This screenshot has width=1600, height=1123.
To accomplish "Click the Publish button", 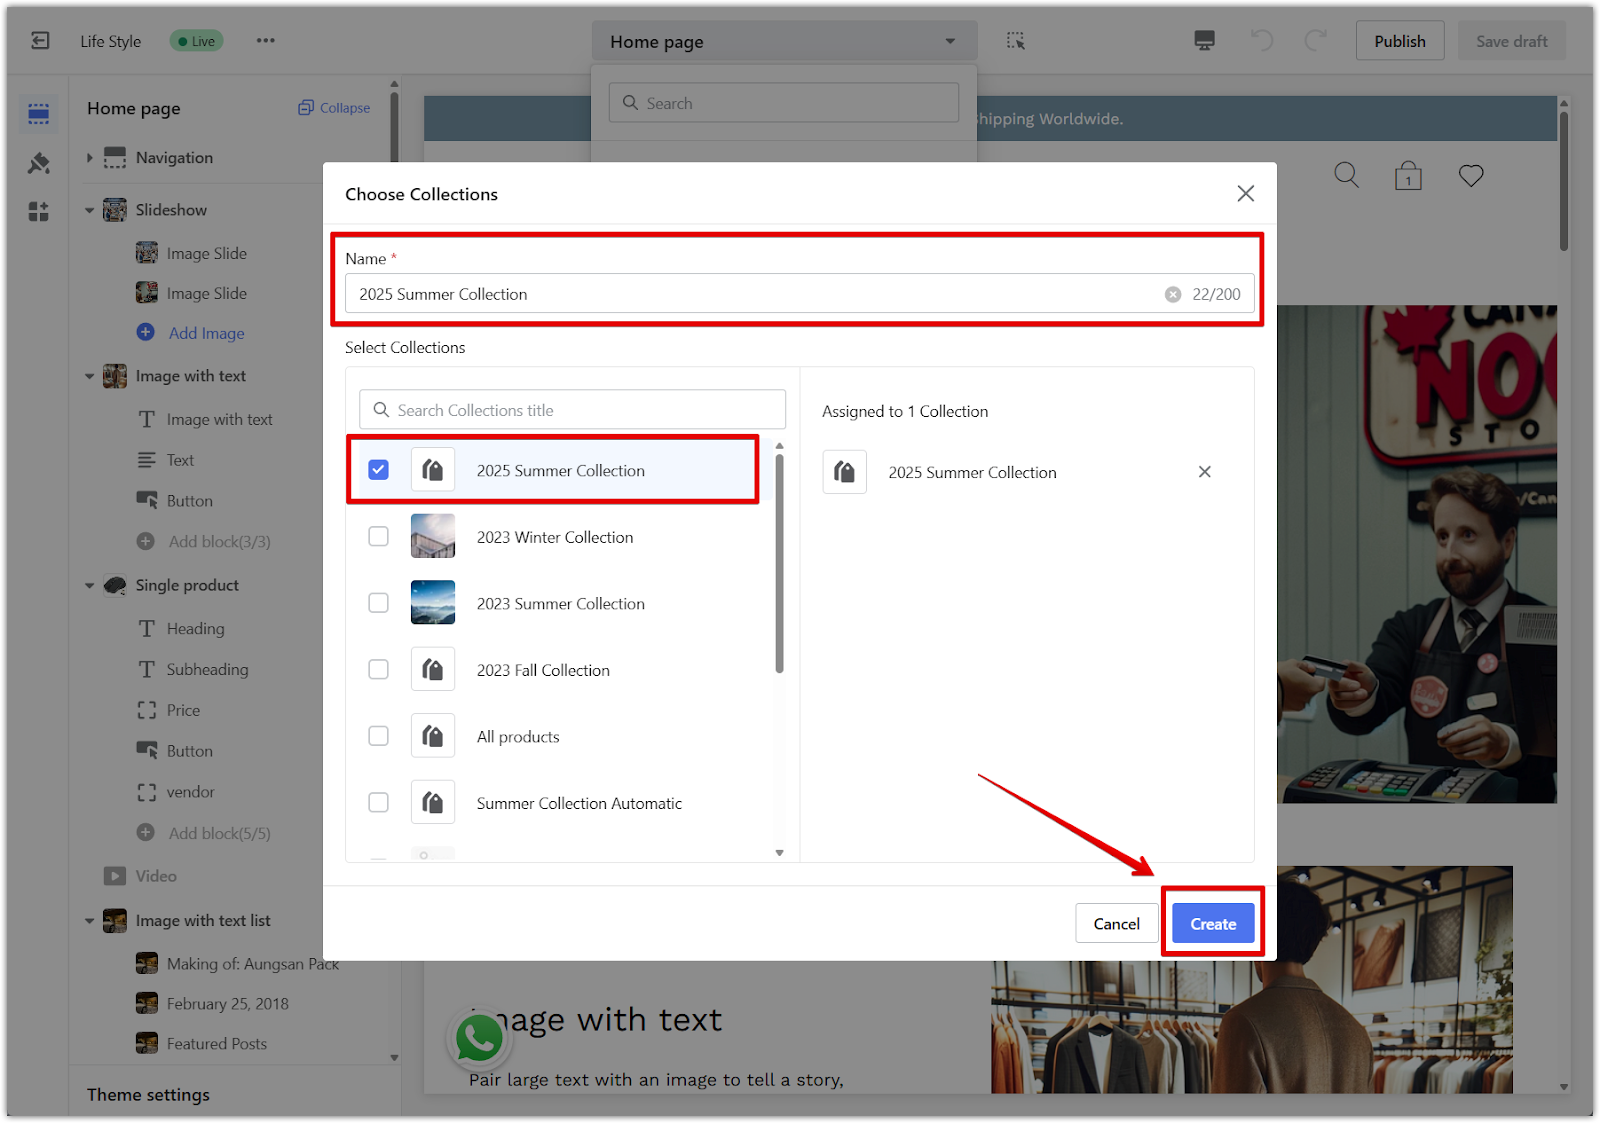I will [1400, 41].
